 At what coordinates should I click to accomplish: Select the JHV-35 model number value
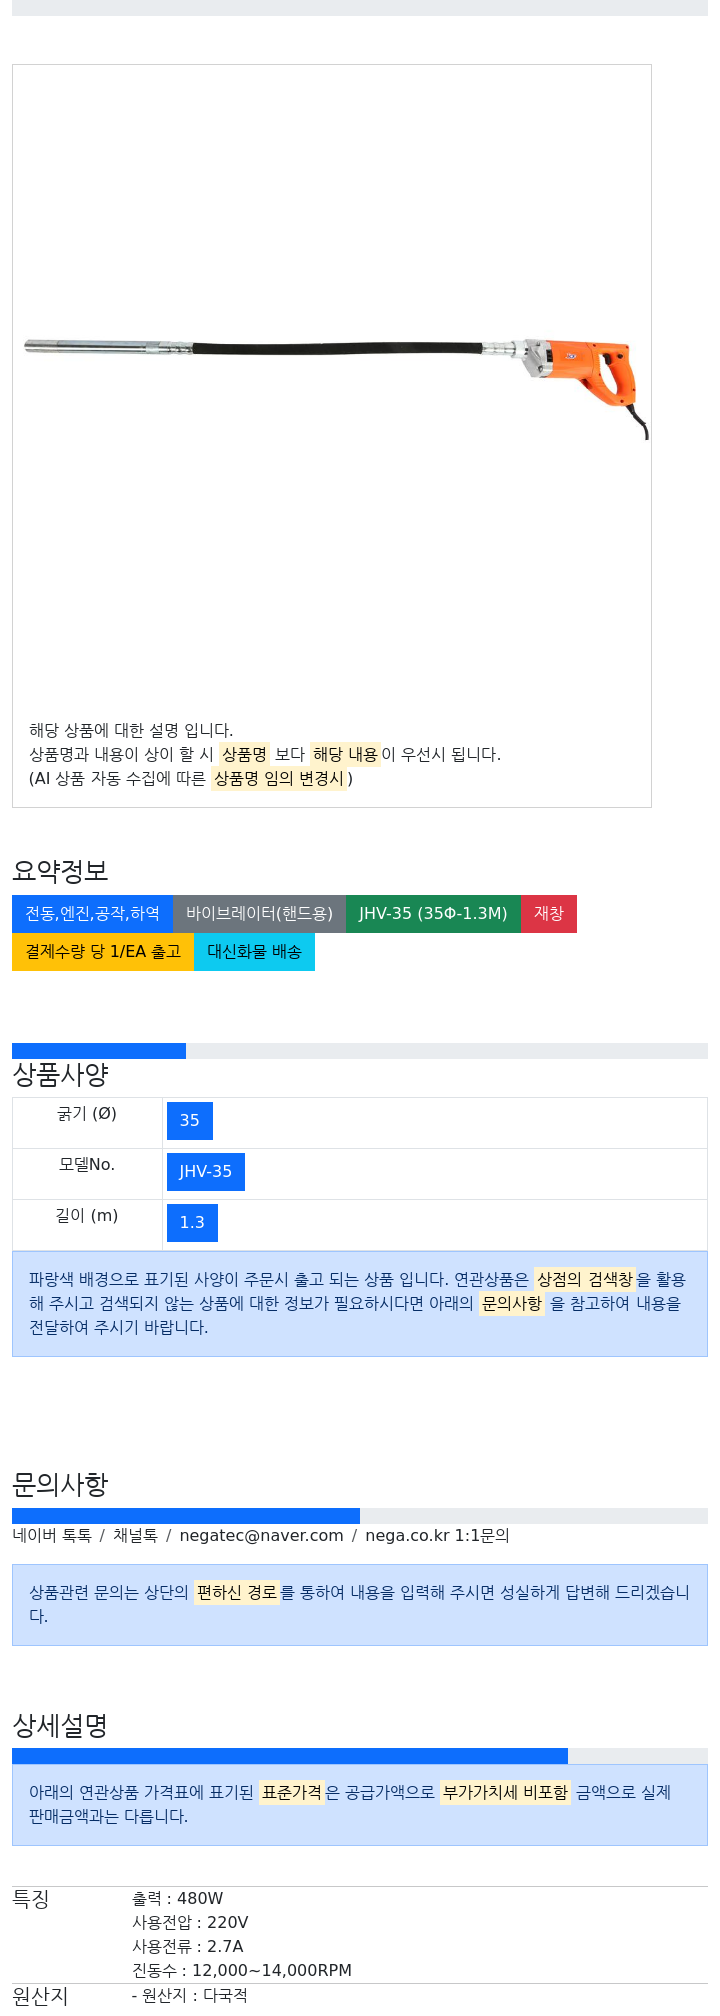[206, 1172]
